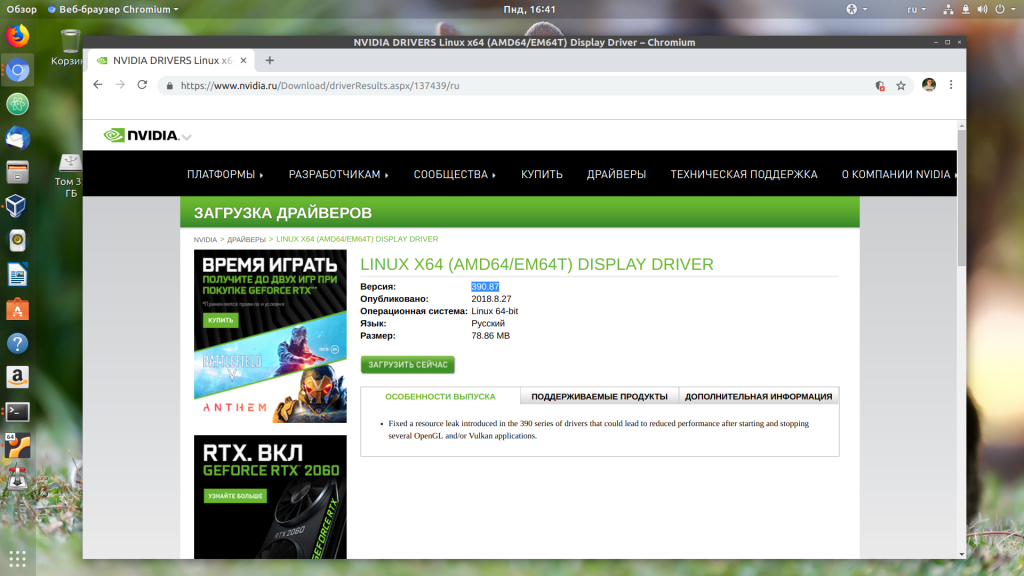The image size is (1024, 576).
Task: Open the Terminal from the dock
Action: click(x=17, y=411)
